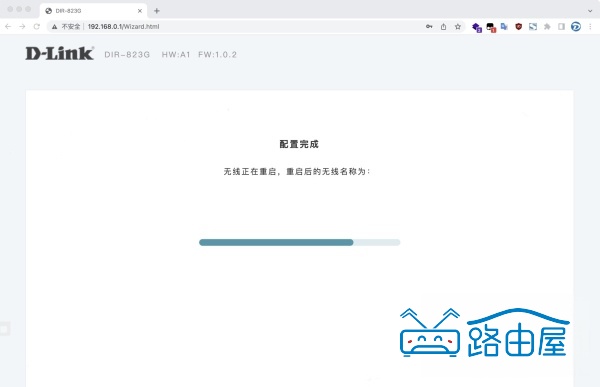600x387 pixels.
Task: Open the purple extension with badge 2
Action: (x=476, y=27)
